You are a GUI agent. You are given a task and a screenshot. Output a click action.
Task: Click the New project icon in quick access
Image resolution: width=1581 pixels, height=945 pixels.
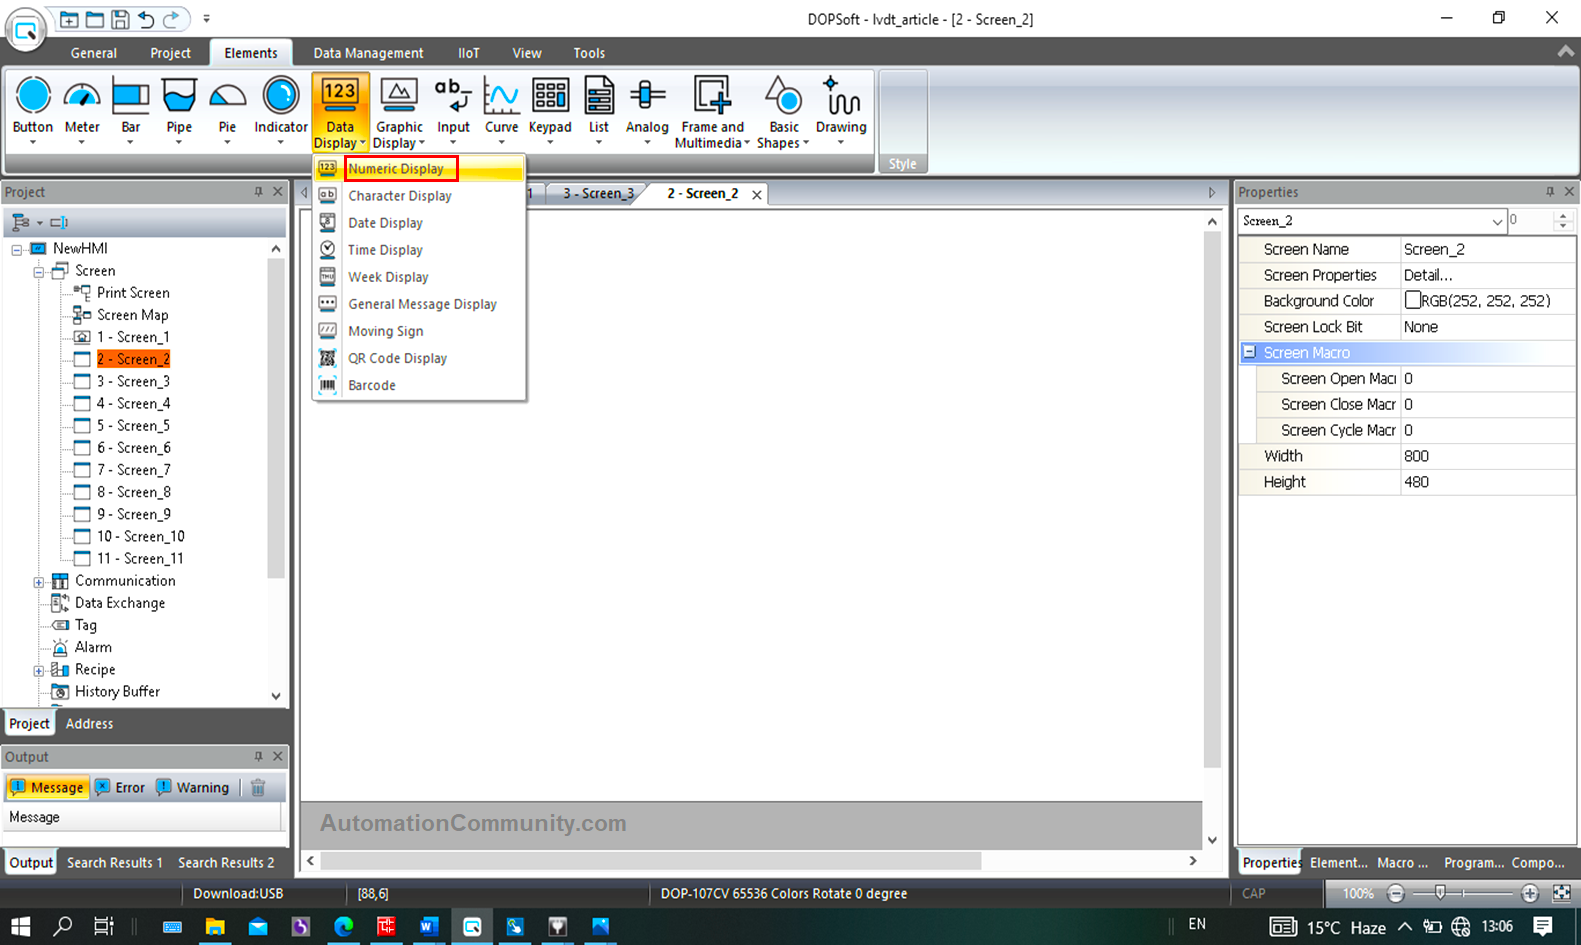coord(69,19)
